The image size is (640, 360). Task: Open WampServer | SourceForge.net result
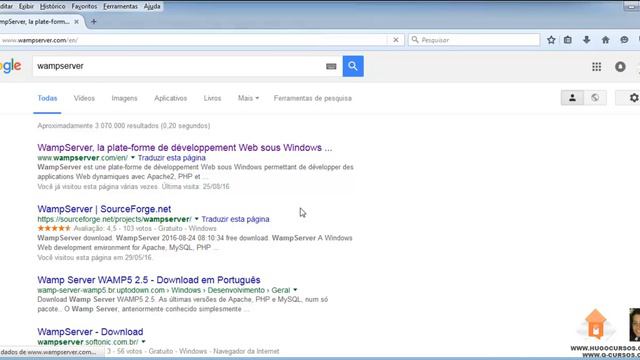(104, 209)
